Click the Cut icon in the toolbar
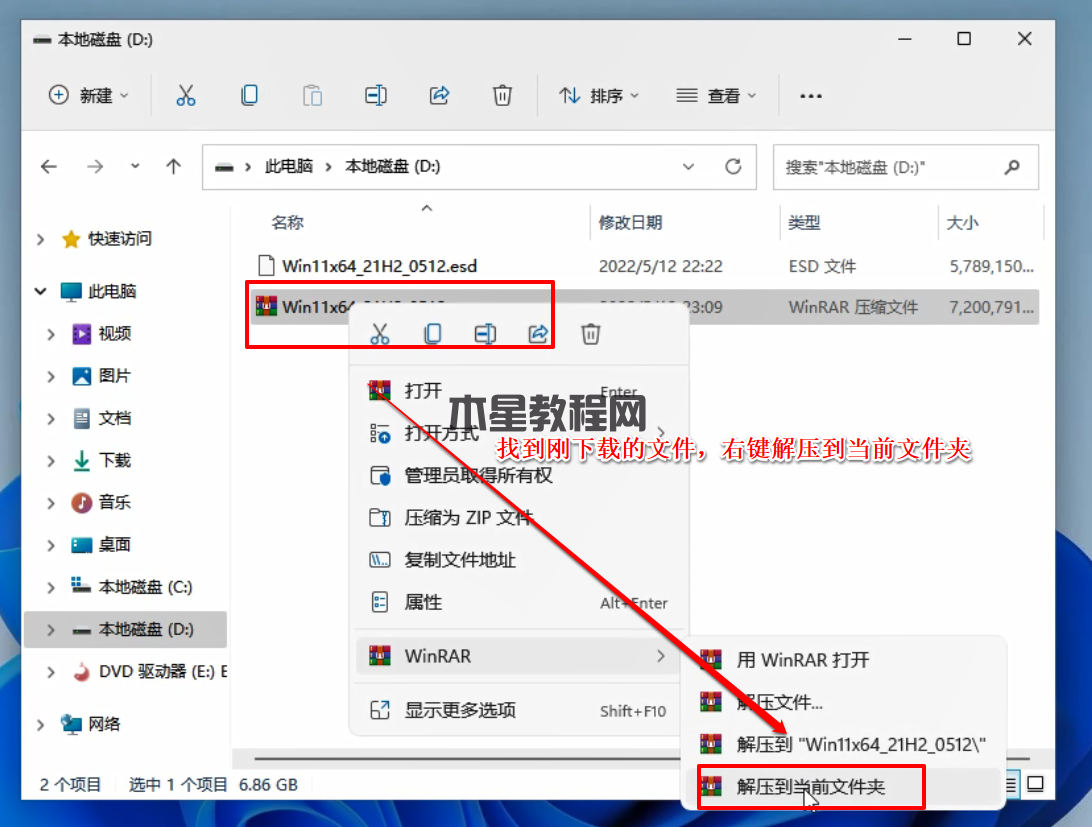Image resolution: width=1092 pixels, height=827 pixels. coord(186,95)
